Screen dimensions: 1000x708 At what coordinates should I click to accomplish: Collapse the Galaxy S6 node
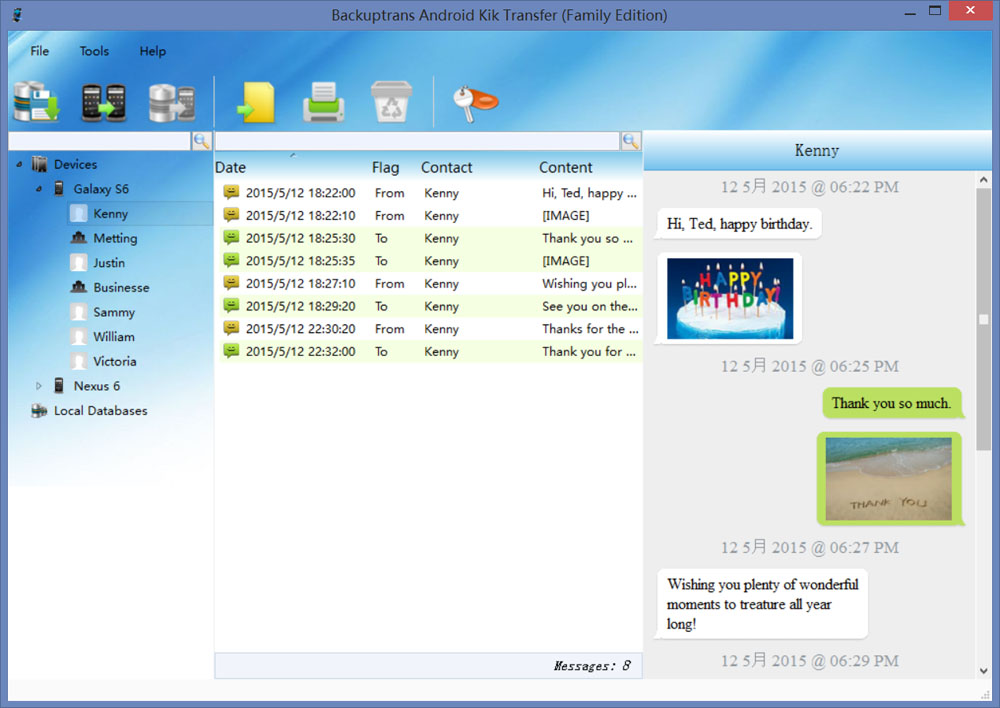(x=39, y=189)
